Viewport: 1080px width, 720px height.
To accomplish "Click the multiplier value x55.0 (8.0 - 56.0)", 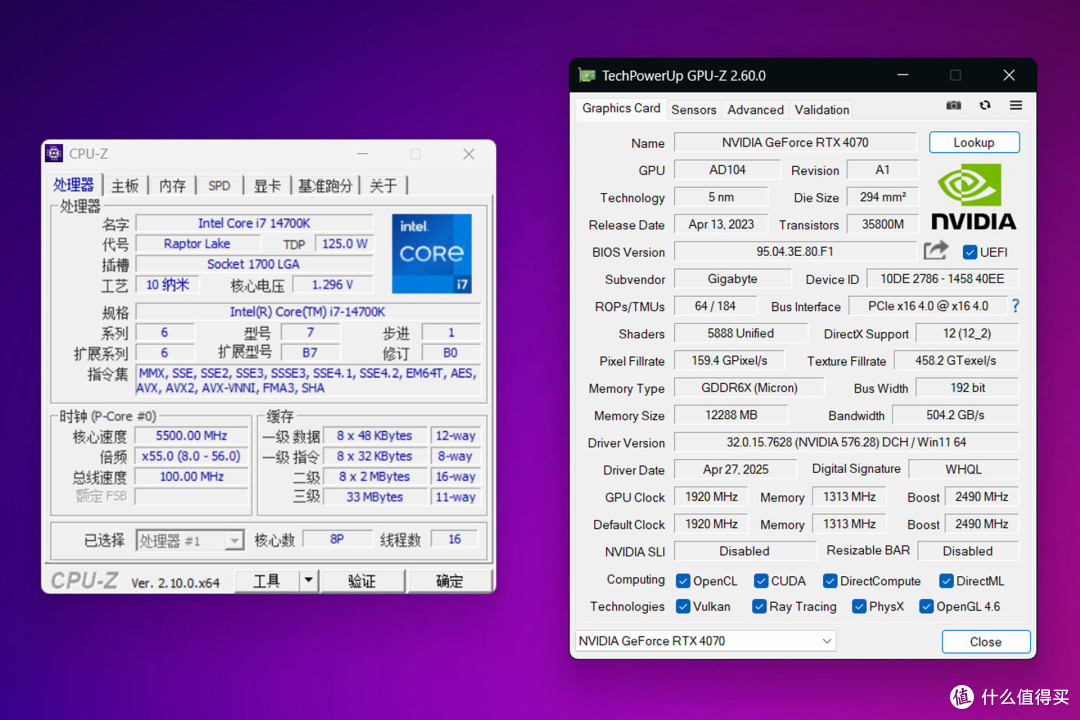I will (191, 456).
